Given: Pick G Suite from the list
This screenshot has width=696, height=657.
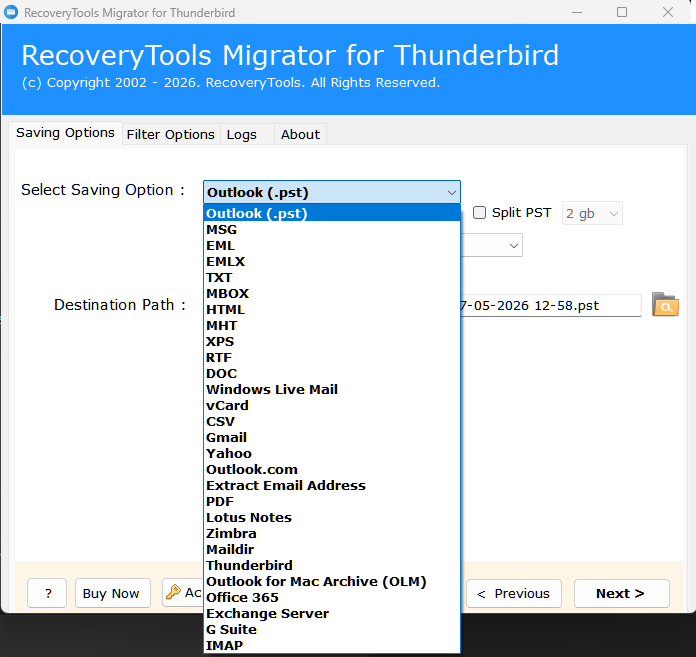Looking at the screenshot, I should pos(332,629).
